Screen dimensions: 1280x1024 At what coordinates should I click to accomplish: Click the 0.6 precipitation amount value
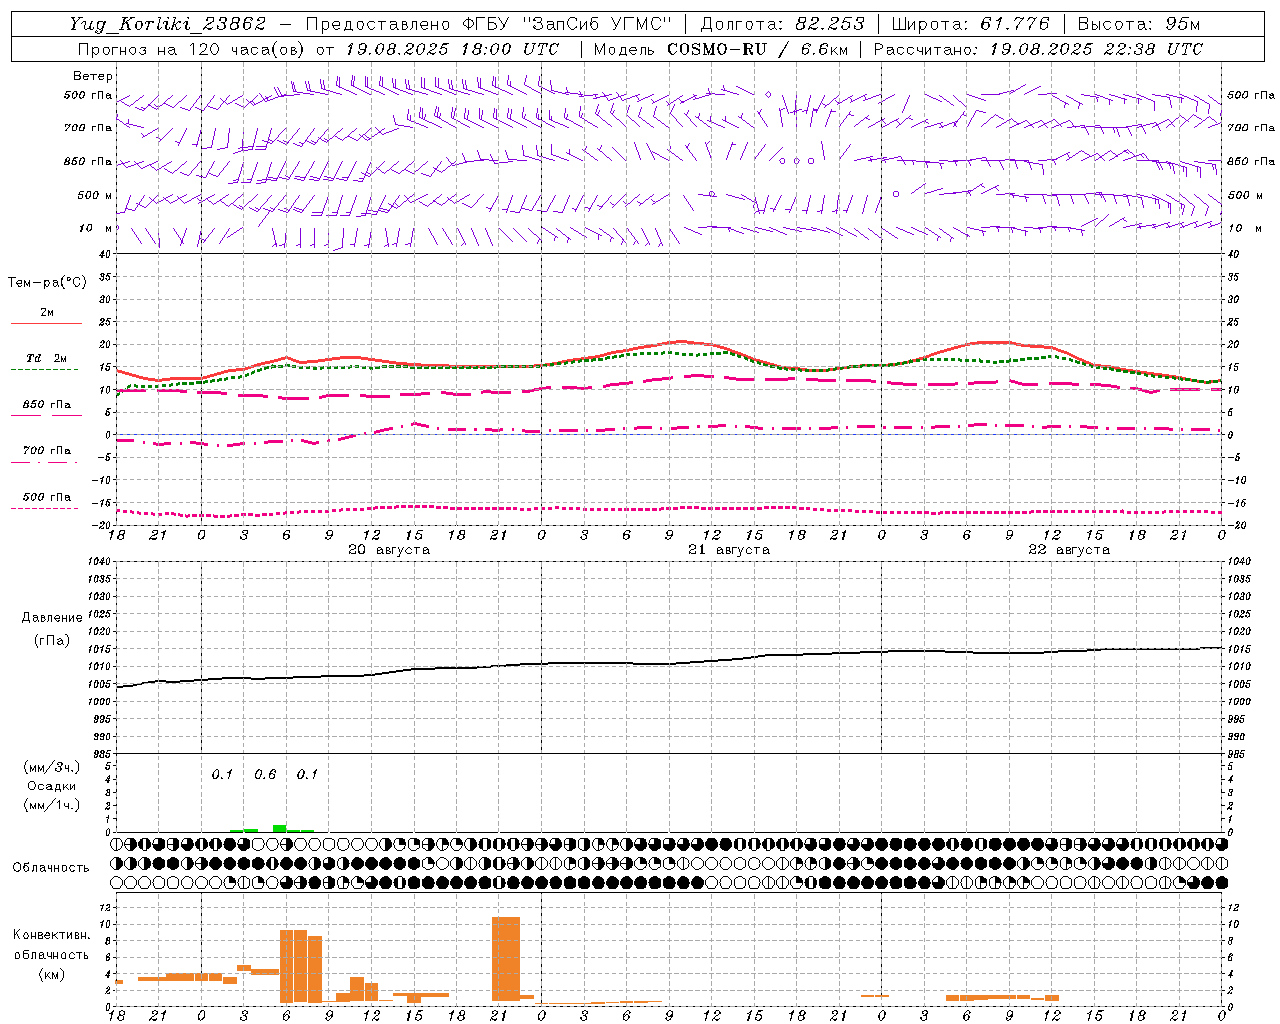(265, 775)
